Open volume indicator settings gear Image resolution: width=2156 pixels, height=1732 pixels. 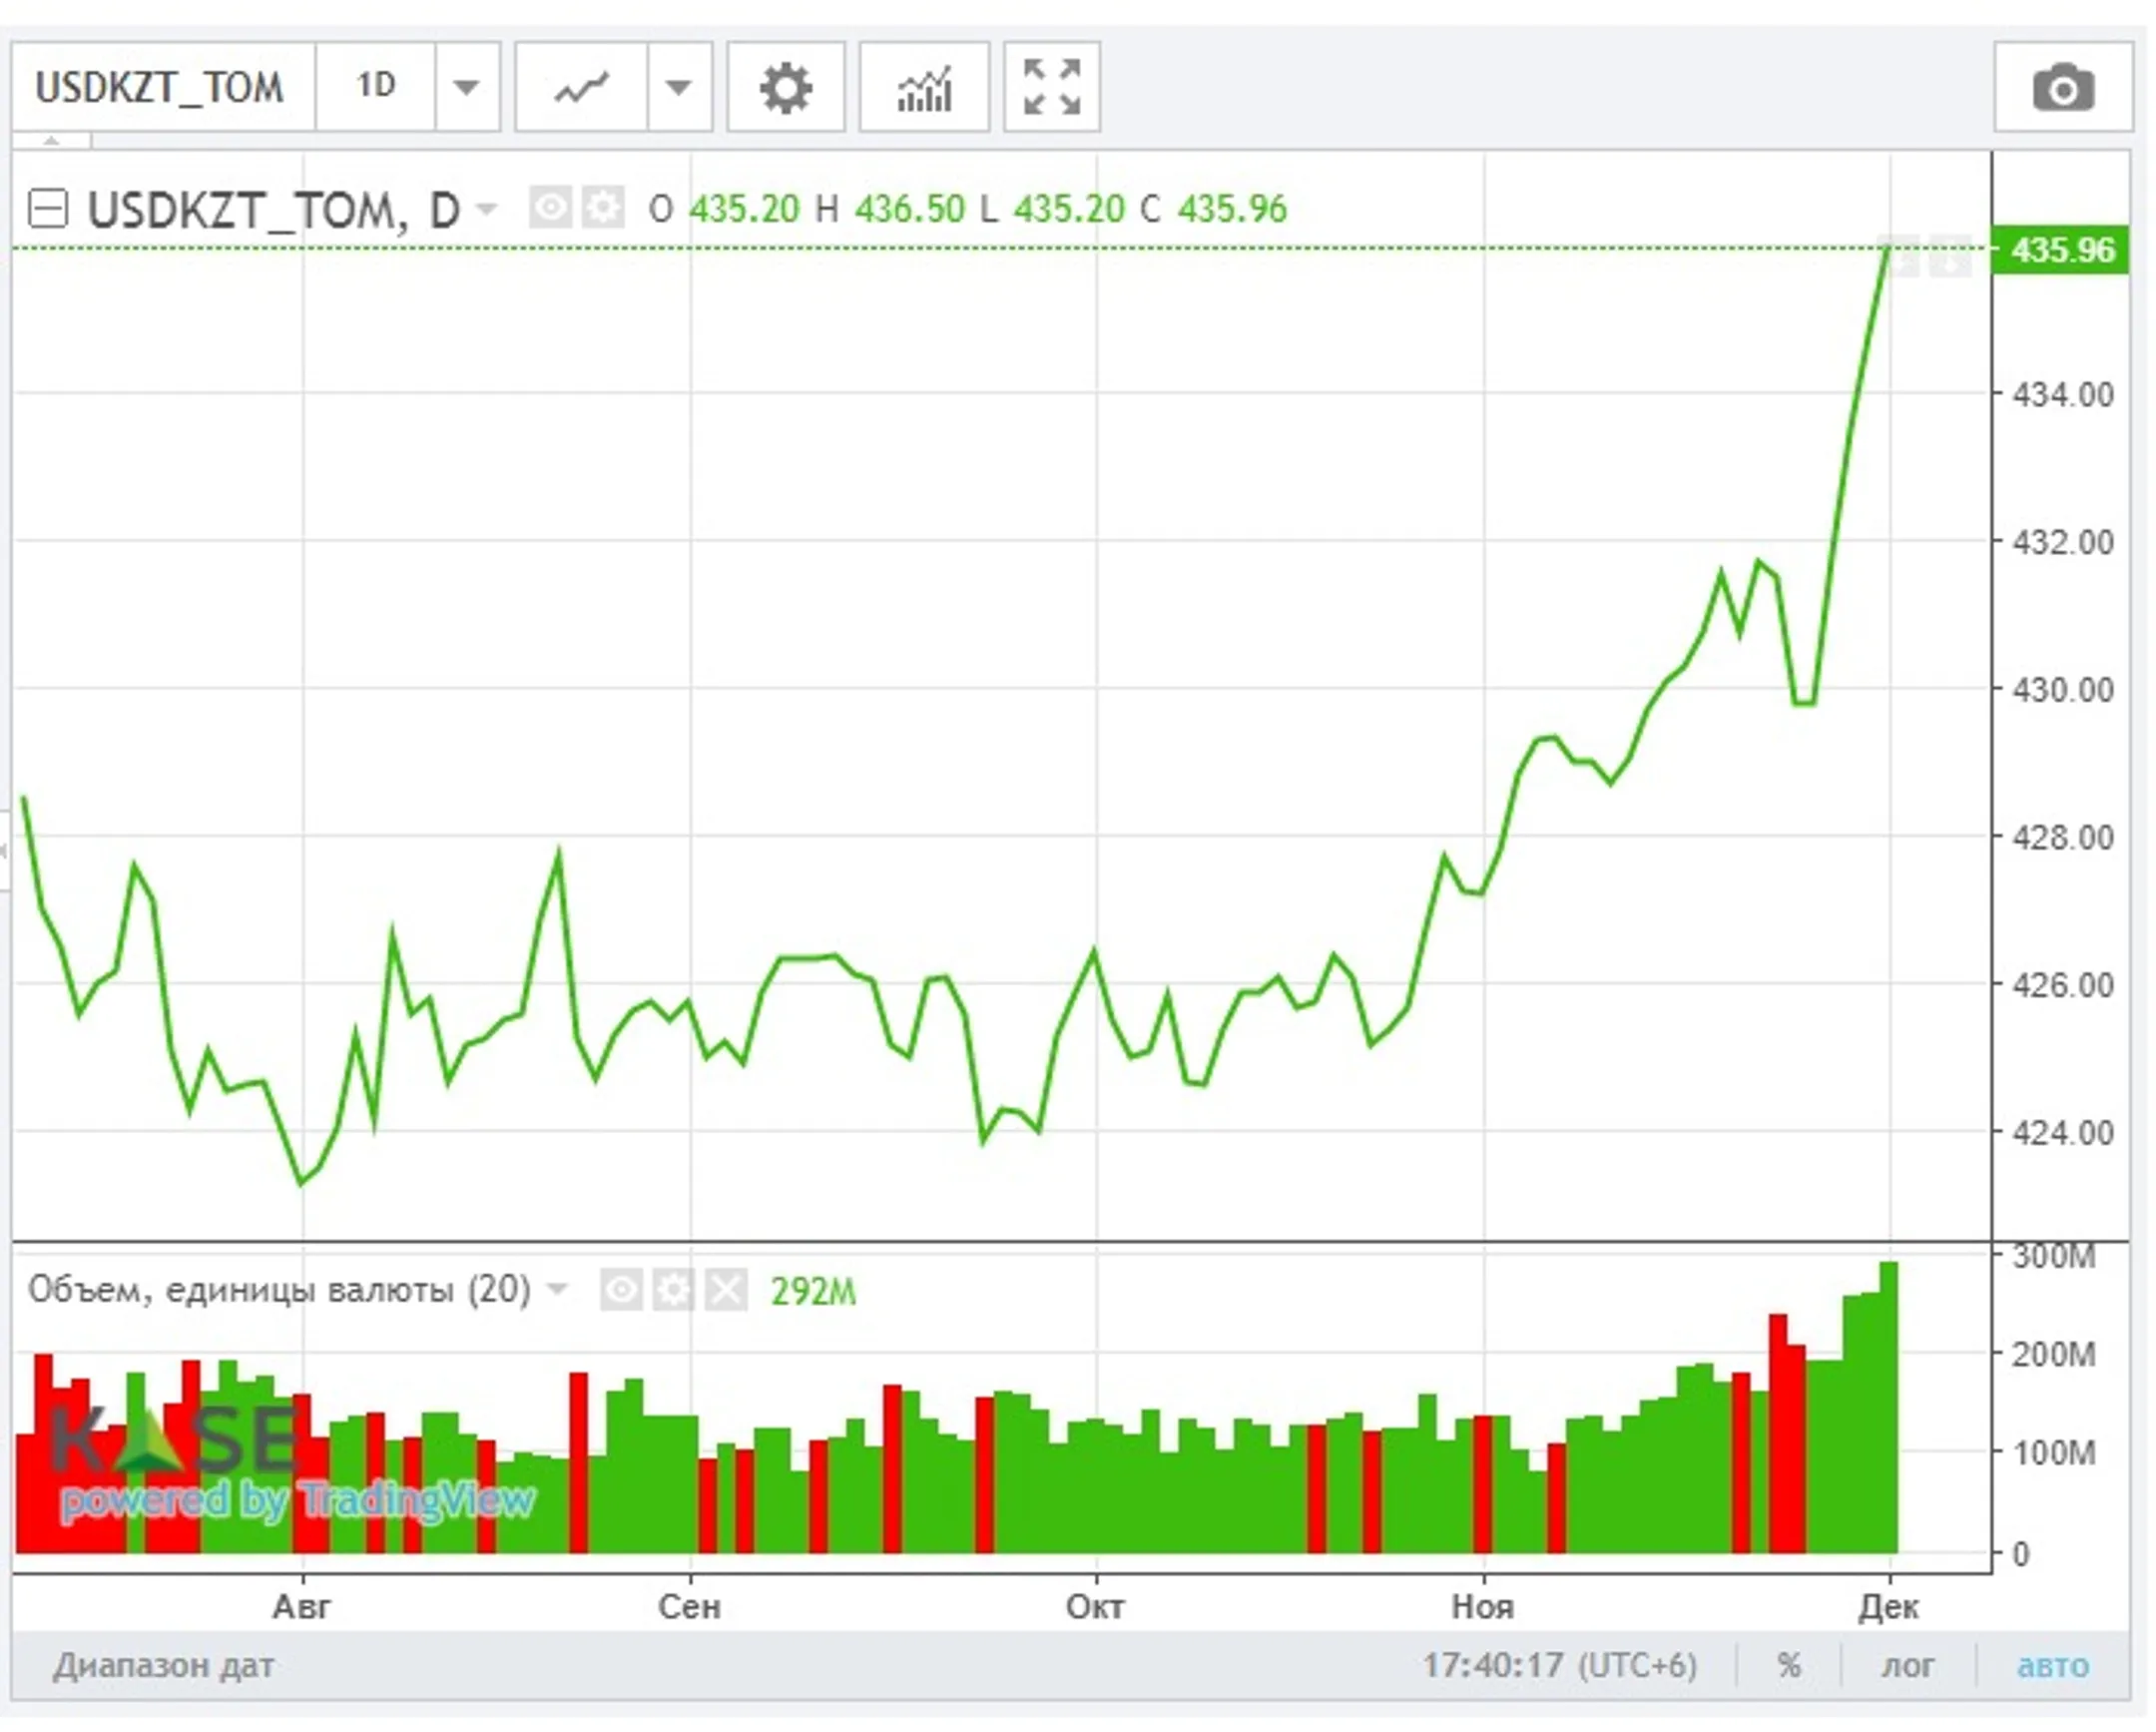[673, 1290]
